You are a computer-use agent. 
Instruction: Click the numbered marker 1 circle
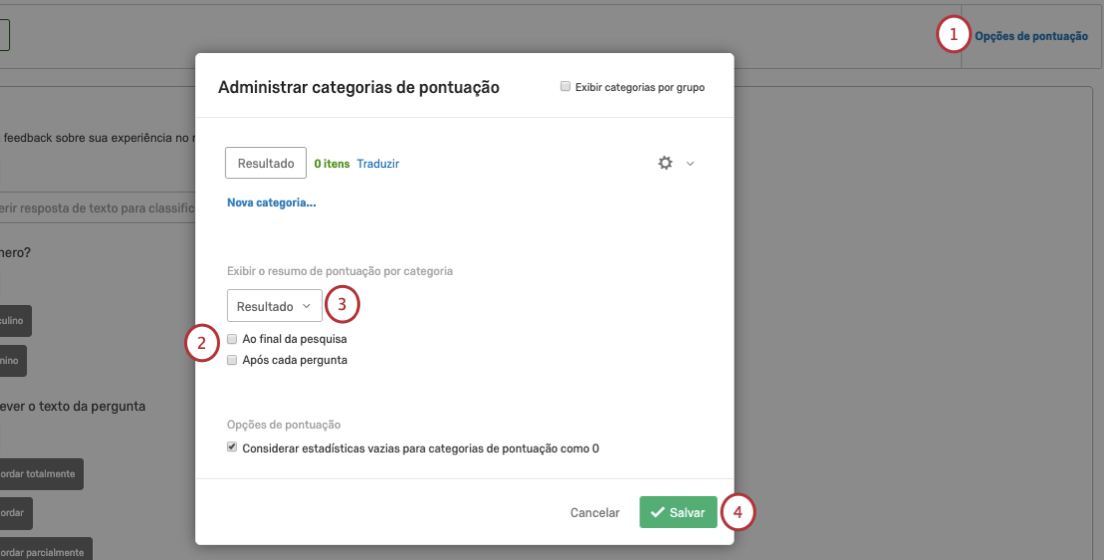(953, 35)
